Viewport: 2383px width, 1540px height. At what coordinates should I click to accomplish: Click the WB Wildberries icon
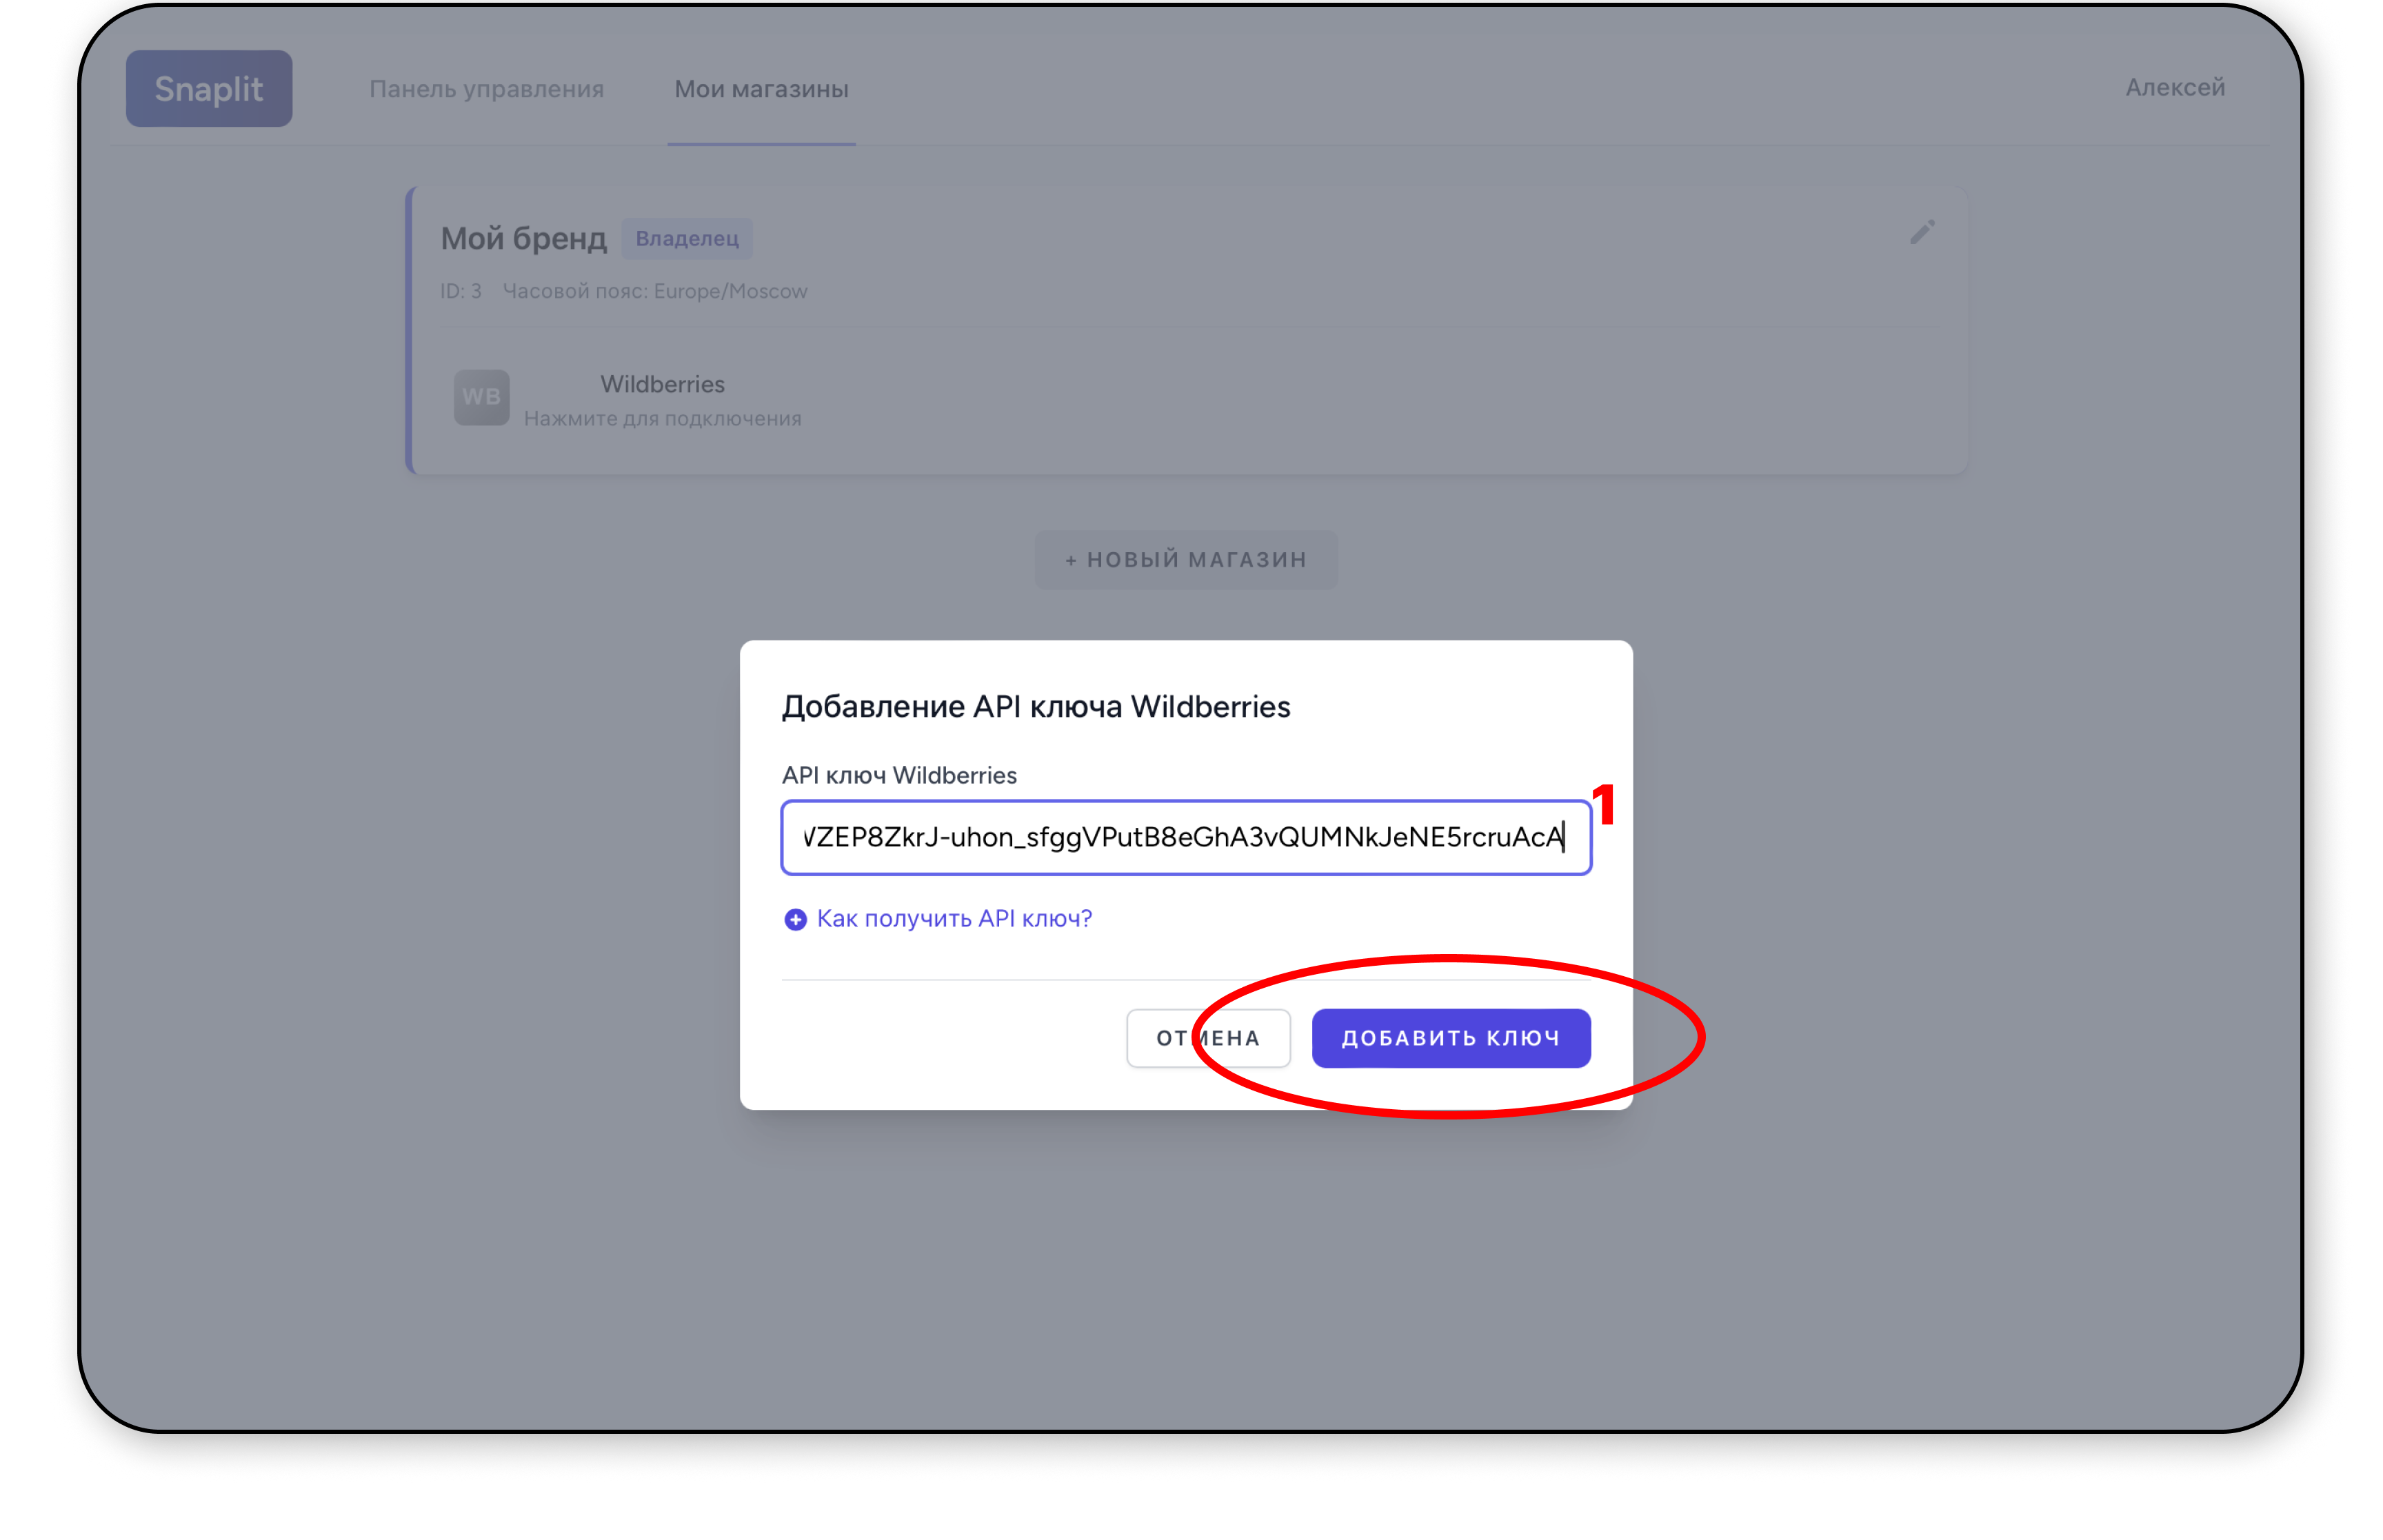pyautogui.click(x=481, y=398)
